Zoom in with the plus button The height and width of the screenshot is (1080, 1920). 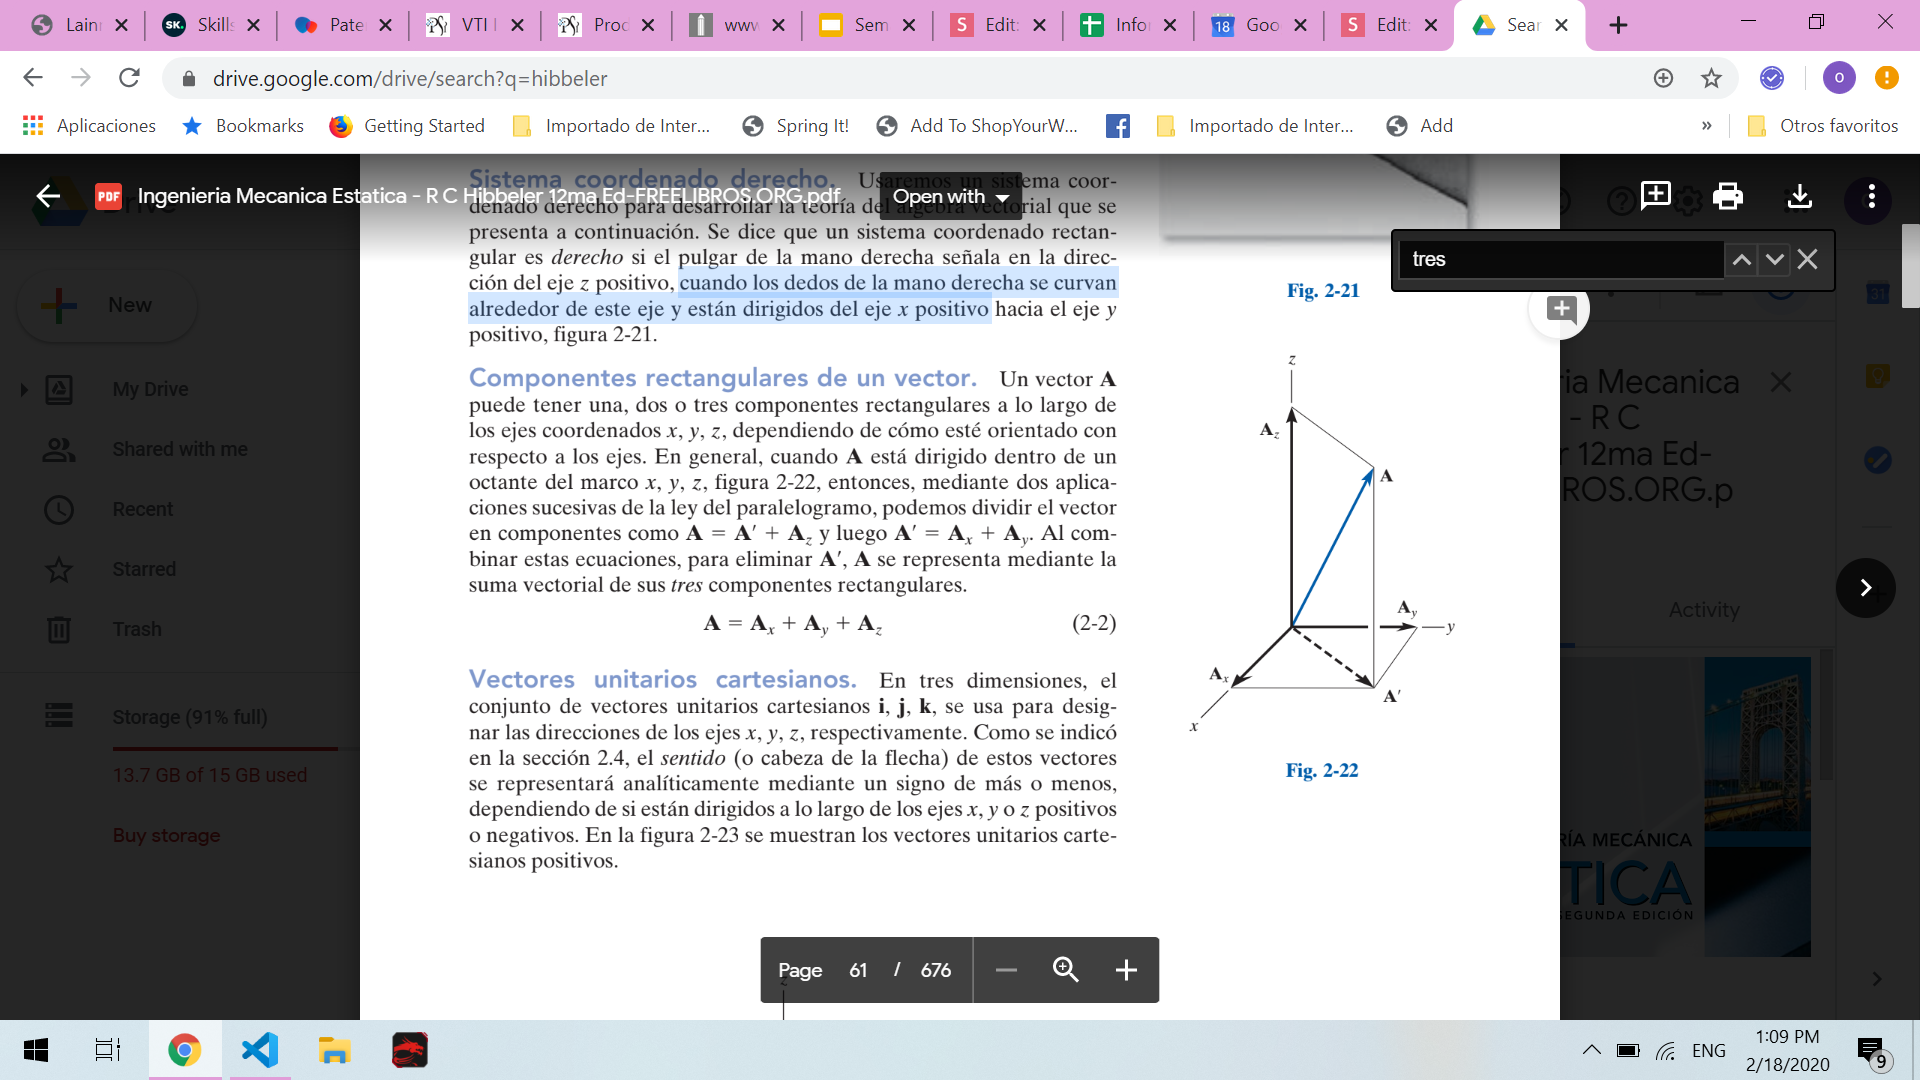(1126, 970)
